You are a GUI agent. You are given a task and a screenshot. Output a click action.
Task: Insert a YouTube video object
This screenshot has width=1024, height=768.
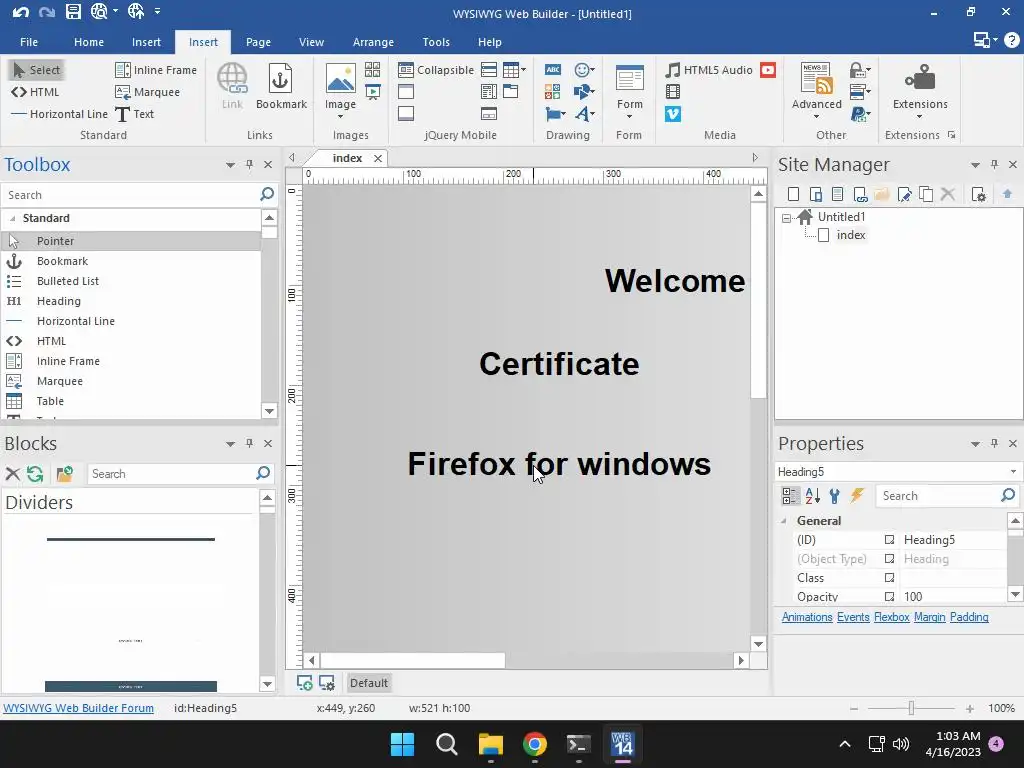pos(768,70)
